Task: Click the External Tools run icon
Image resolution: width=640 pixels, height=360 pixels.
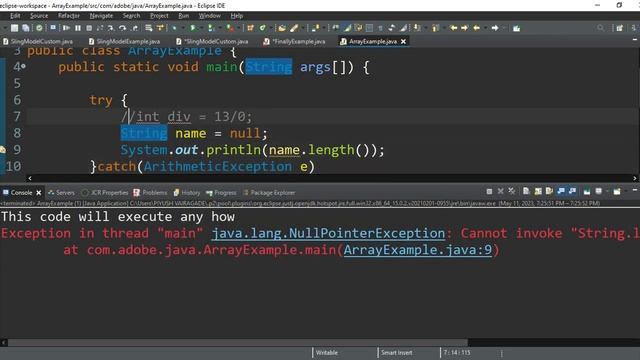Action: (230, 28)
